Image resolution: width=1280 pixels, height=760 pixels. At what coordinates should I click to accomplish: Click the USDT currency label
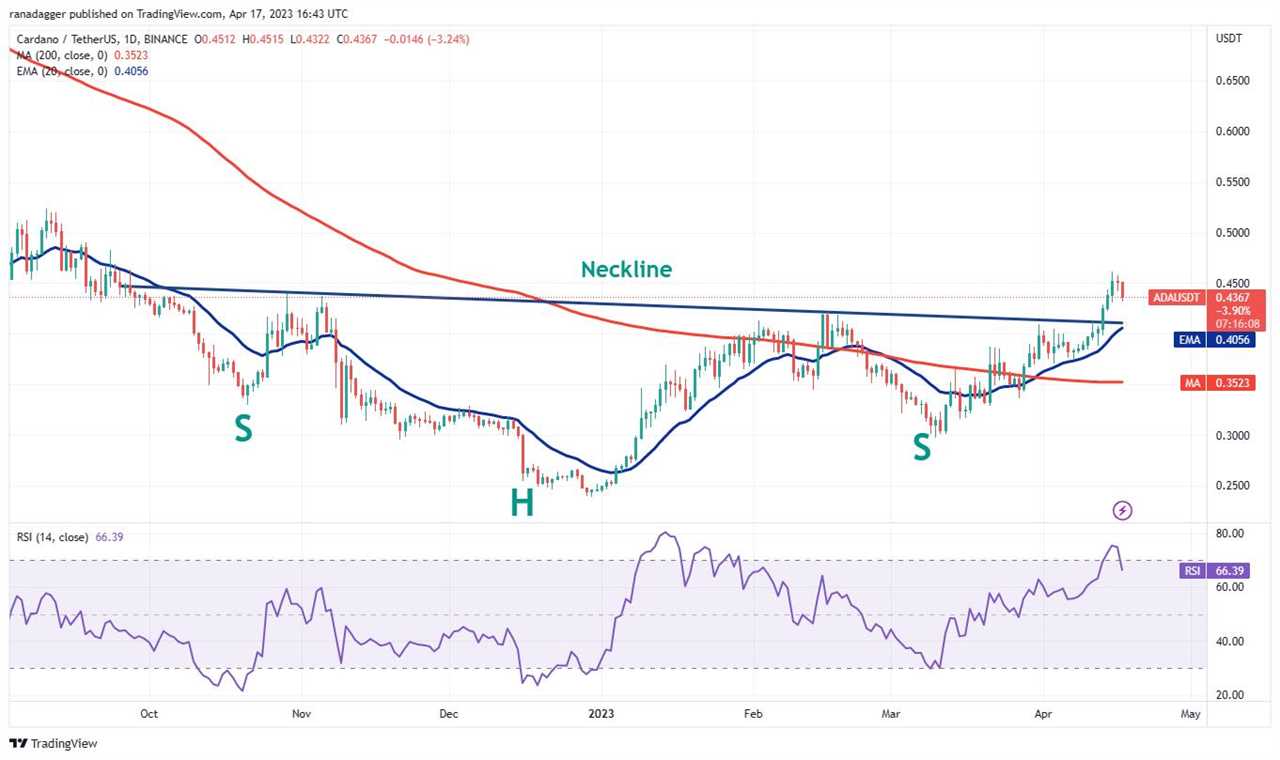tap(1229, 37)
